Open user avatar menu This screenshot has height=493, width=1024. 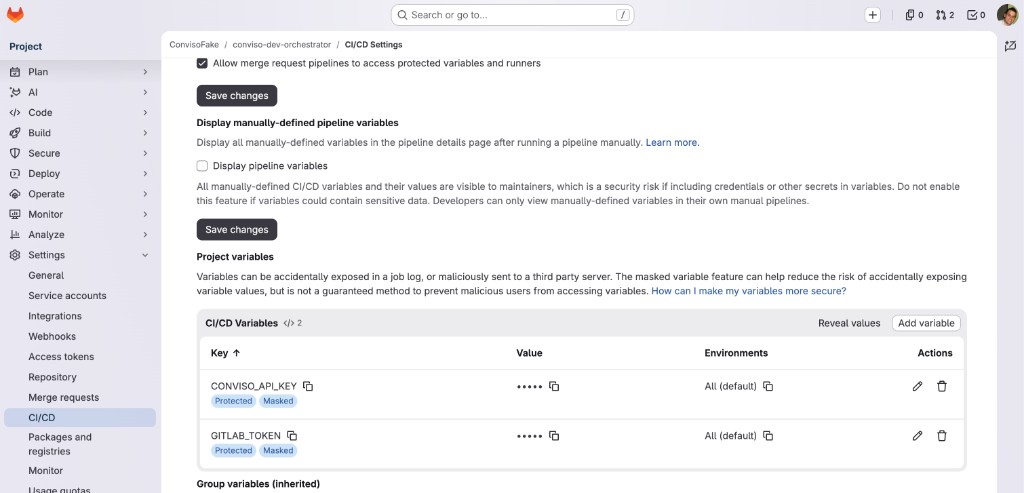click(x=1007, y=14)
